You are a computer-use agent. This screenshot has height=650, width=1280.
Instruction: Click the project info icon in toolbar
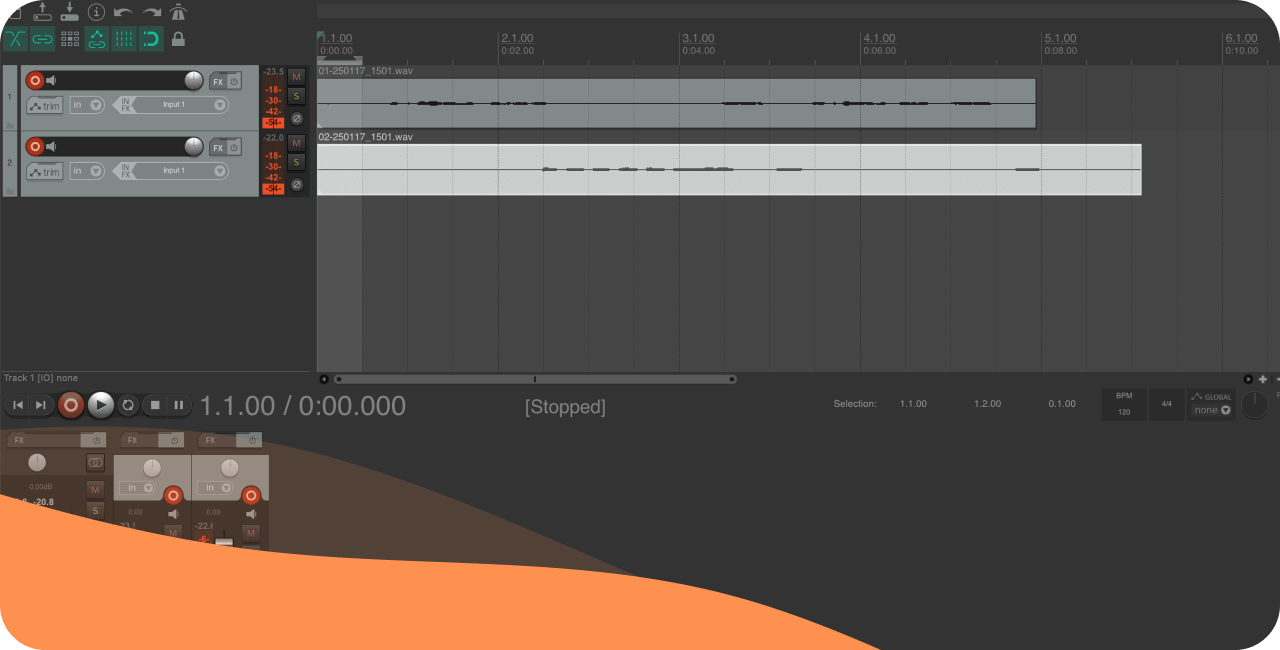[x=96, y=12]
